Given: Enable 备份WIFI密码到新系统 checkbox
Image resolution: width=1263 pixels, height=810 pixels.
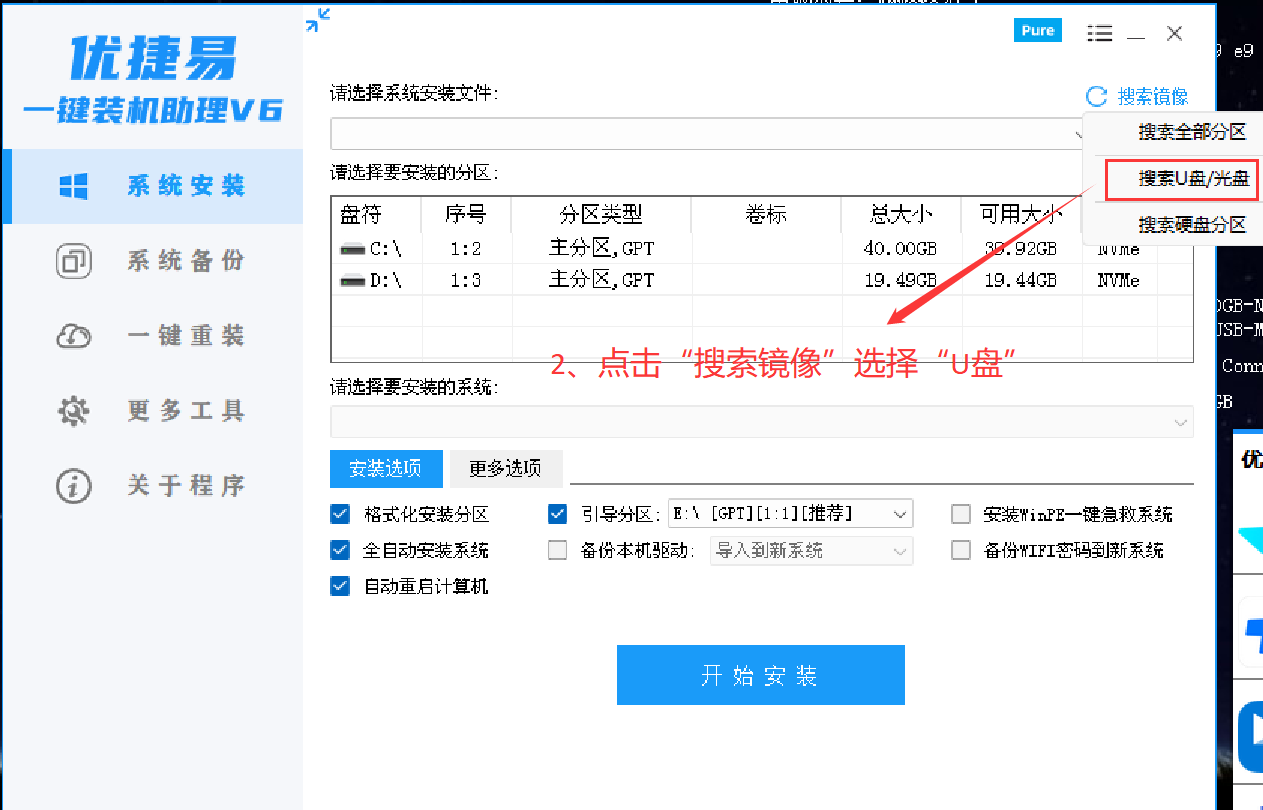Looking at the screenshot, I should [961, 550].
